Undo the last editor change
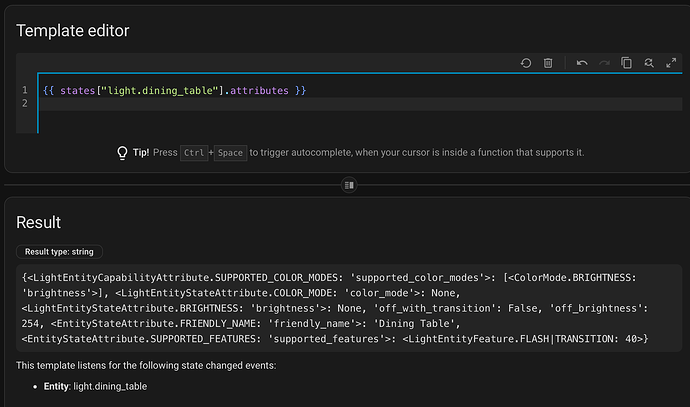Image resolution: width=690 pixels, height=407 pixels. (582, 63)
